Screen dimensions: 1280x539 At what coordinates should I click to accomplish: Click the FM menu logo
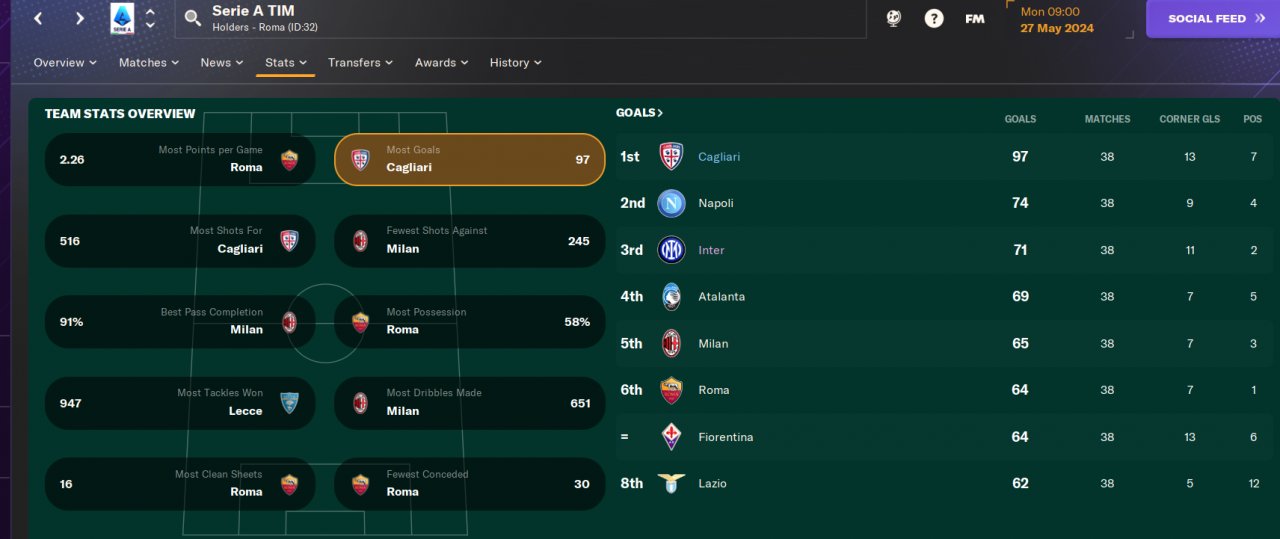[x=974, y=18]
